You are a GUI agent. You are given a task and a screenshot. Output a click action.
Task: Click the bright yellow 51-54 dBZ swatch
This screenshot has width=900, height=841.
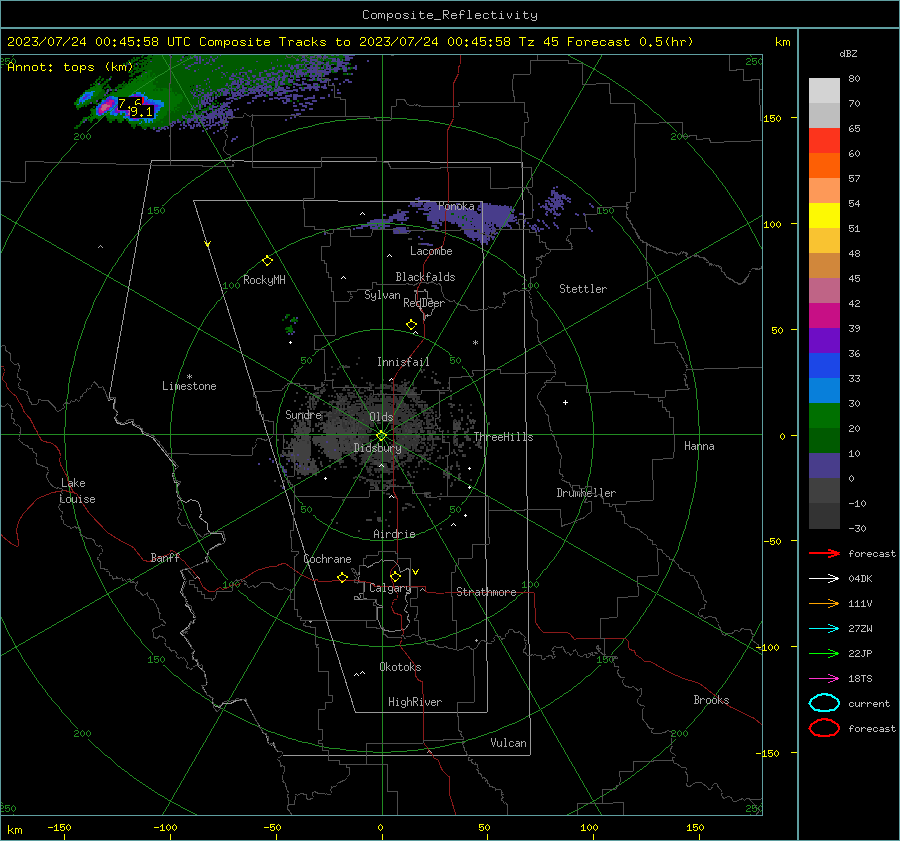[x=824, y=216]
